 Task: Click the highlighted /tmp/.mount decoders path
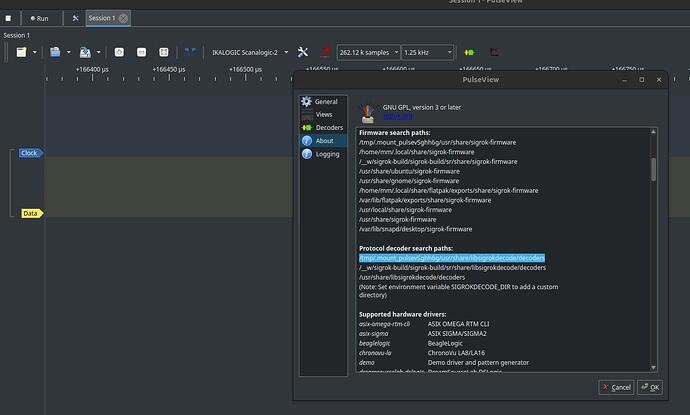(451, 258)
